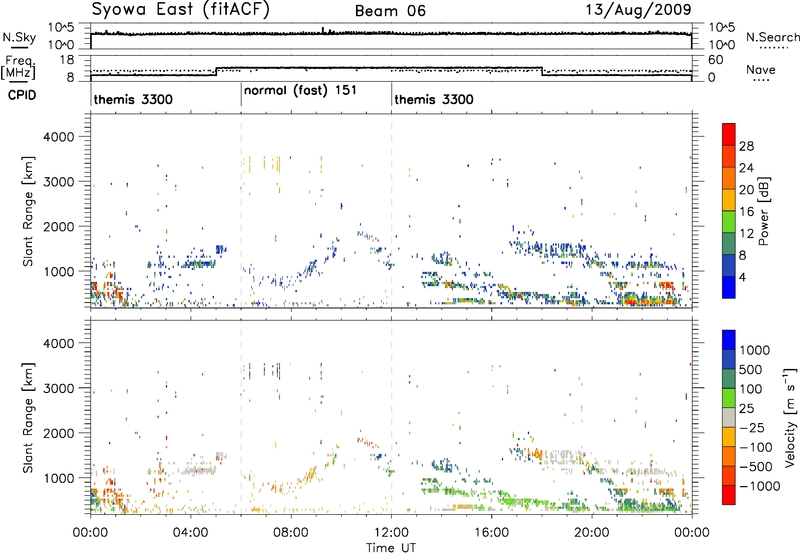Viewport: 800px width, 554px height.
Task: Click the 'Freq. [MHz]' axis label
Action: point(20,68)
